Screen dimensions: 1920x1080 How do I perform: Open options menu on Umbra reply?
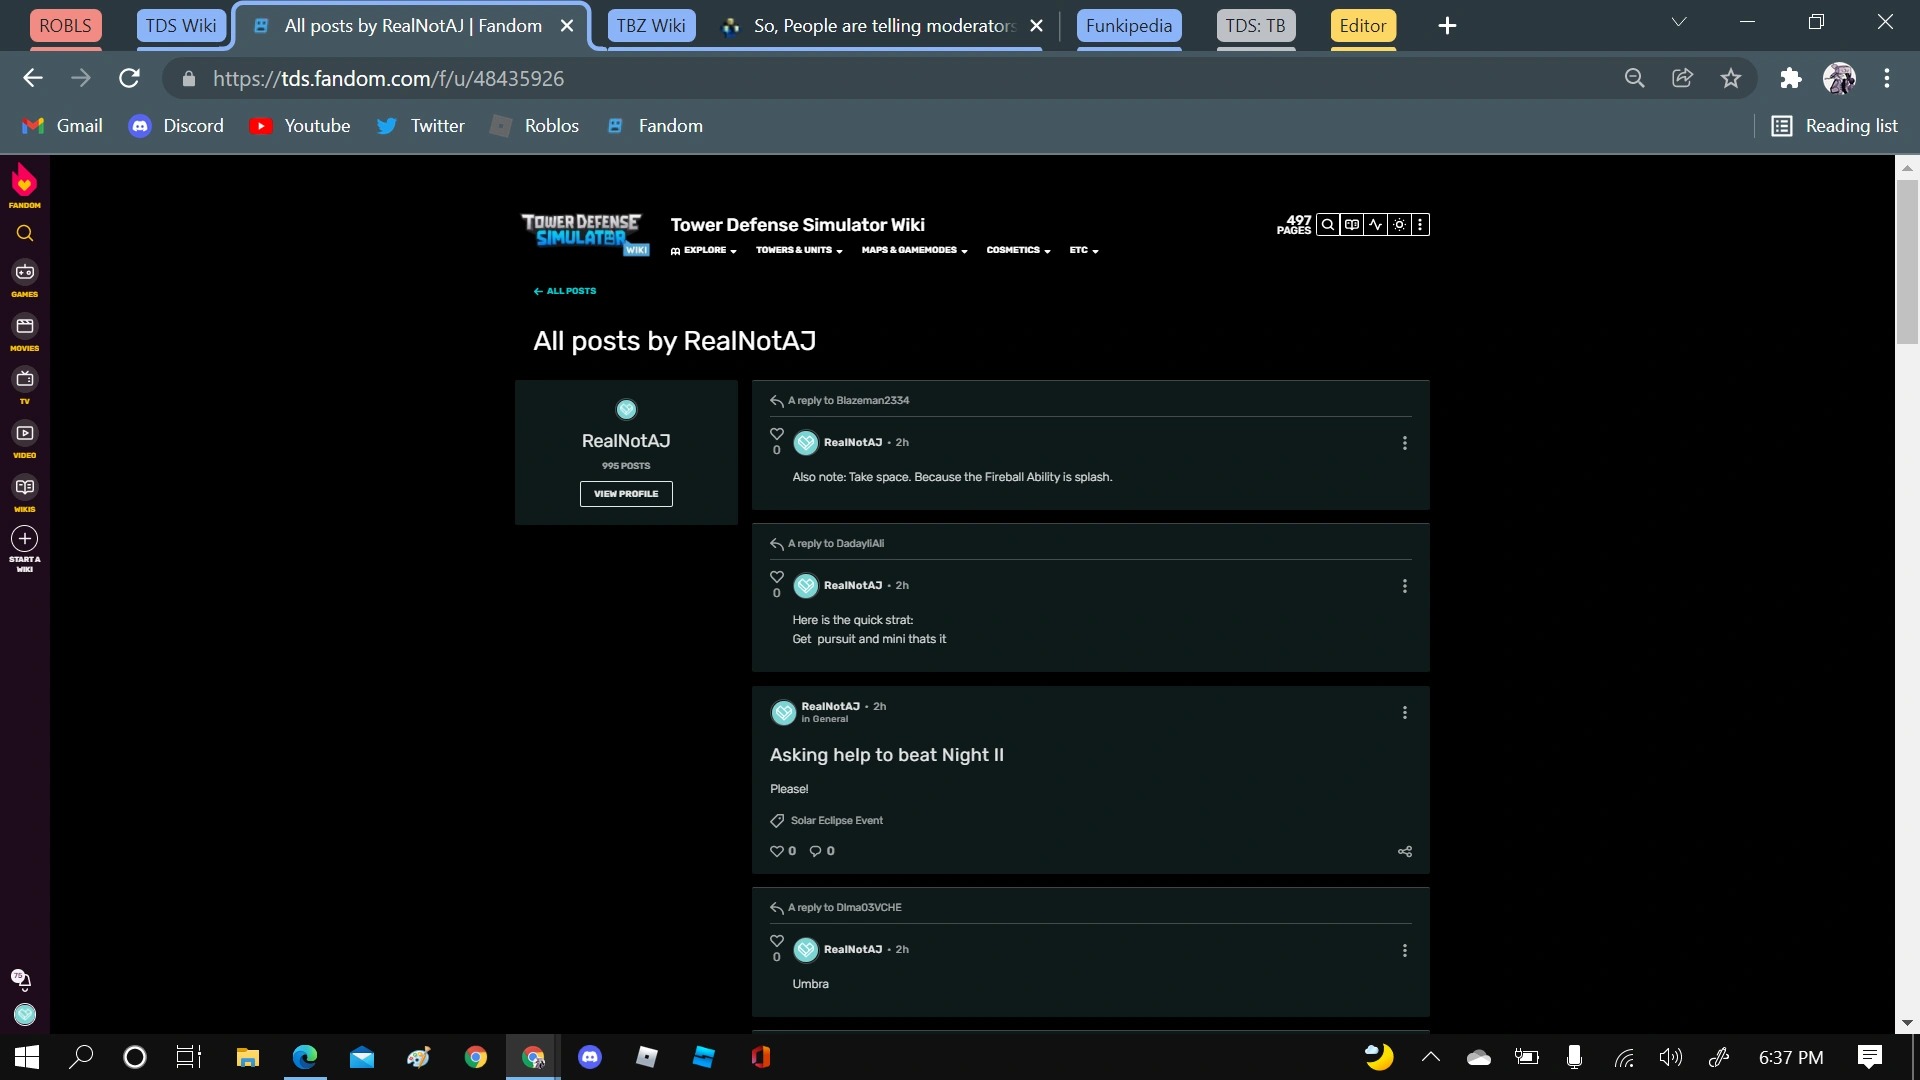1404,950
